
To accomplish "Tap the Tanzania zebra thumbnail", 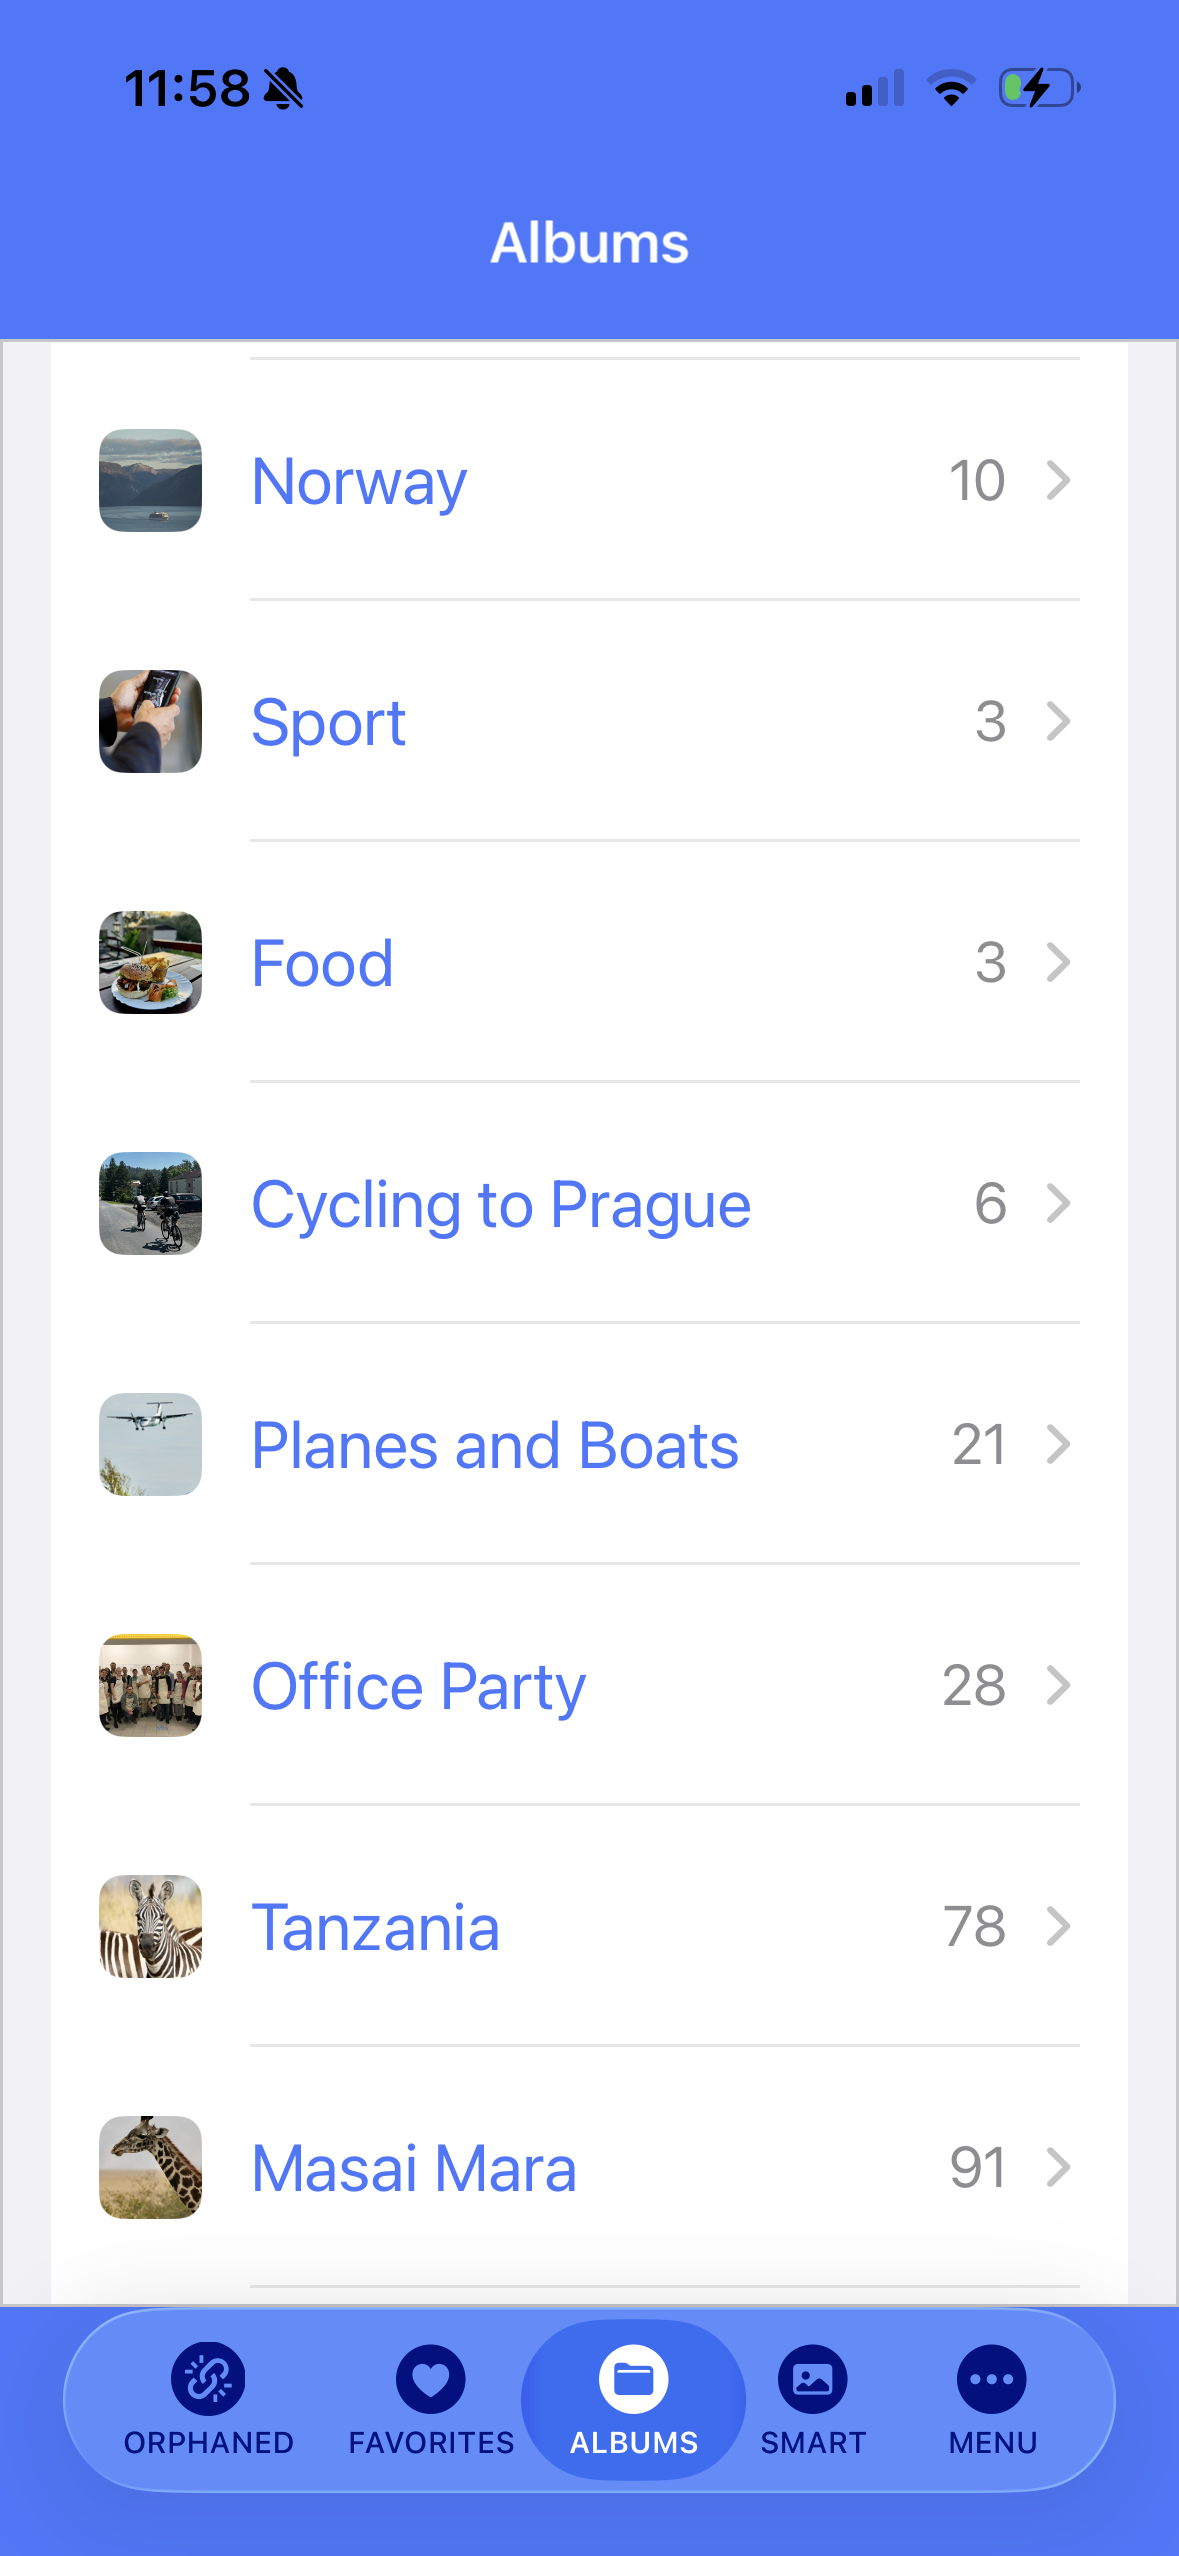I will (x=151, y=1926).
